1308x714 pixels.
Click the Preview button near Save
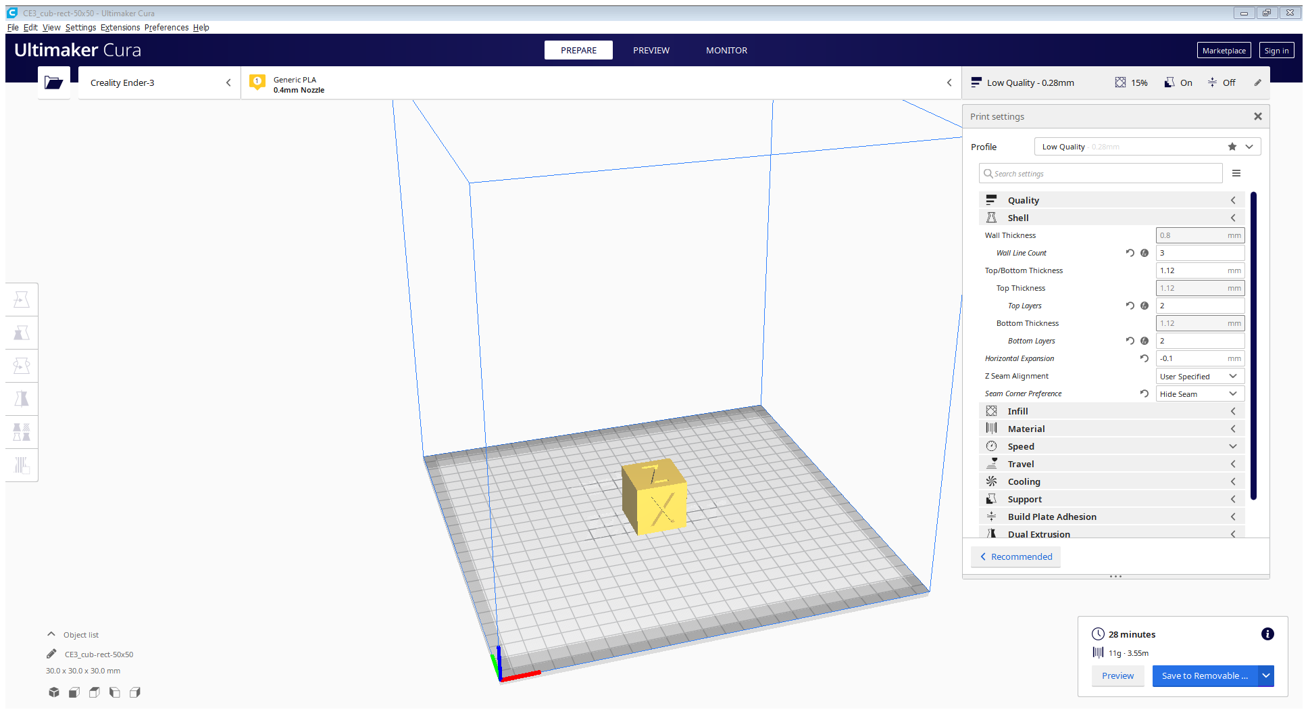click(1117, 676)
